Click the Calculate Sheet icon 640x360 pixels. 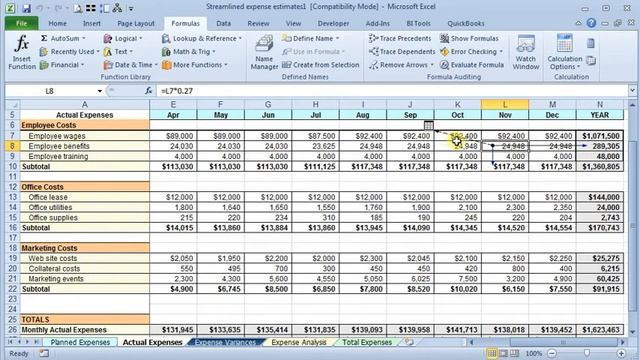591,61
